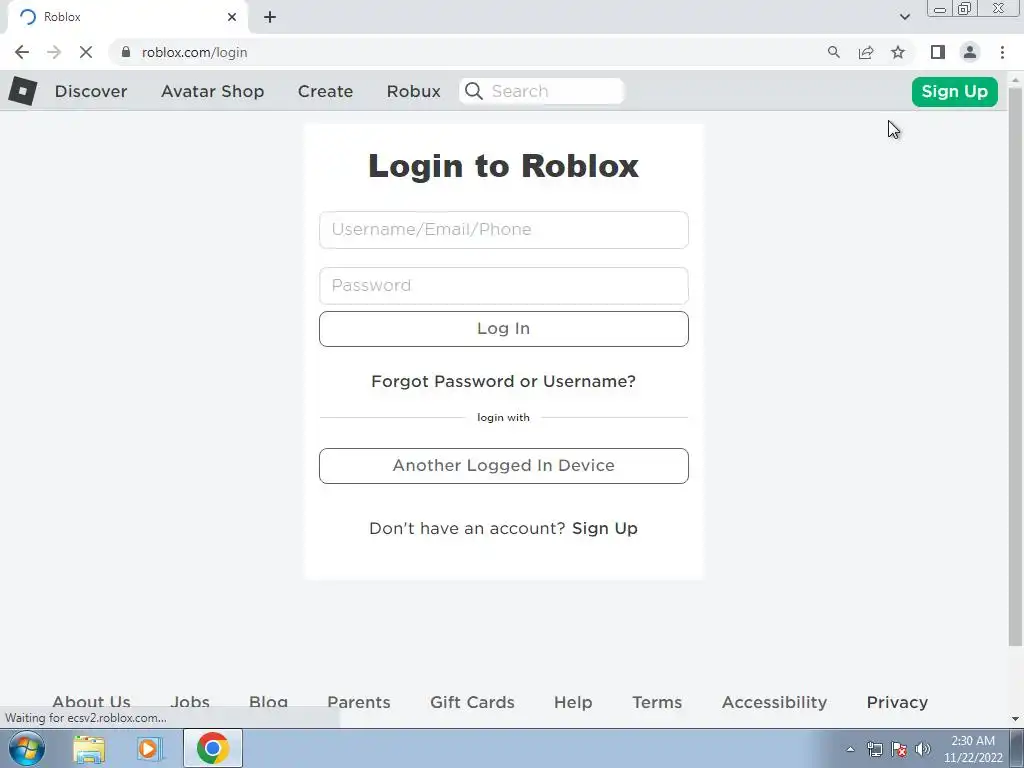Click the Login to Roblox heading
The image size is (1024, 768).
[x=504, y=166]
